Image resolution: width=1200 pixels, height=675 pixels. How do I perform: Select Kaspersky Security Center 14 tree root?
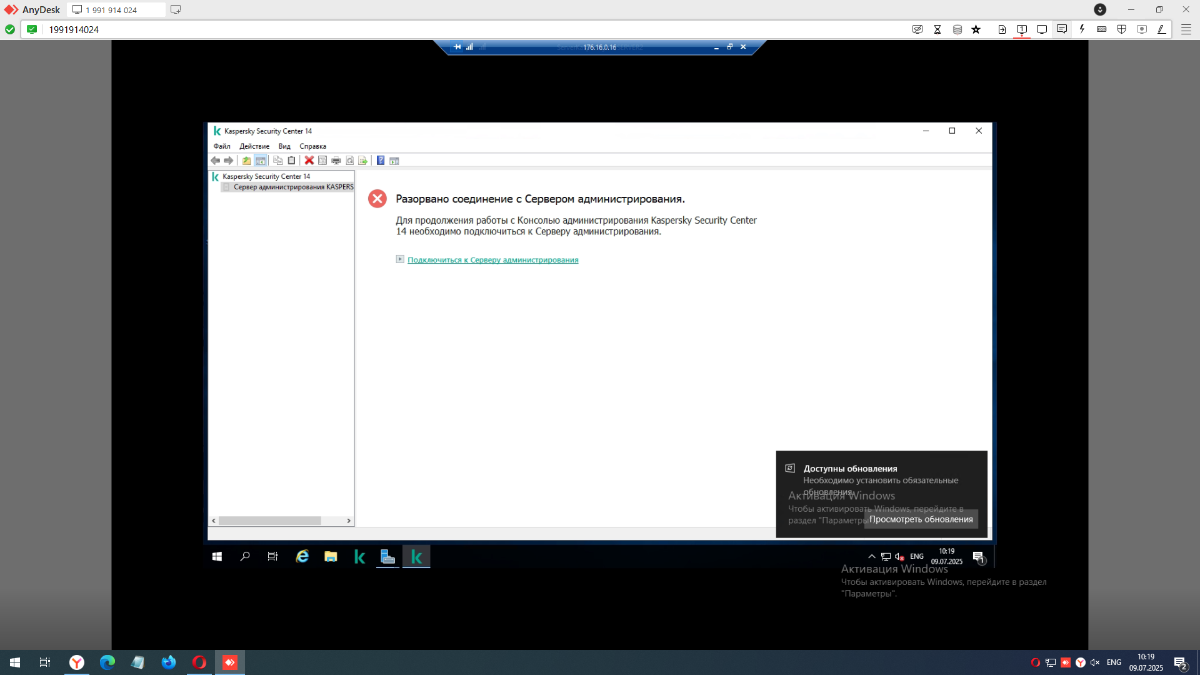click(266, 176)
